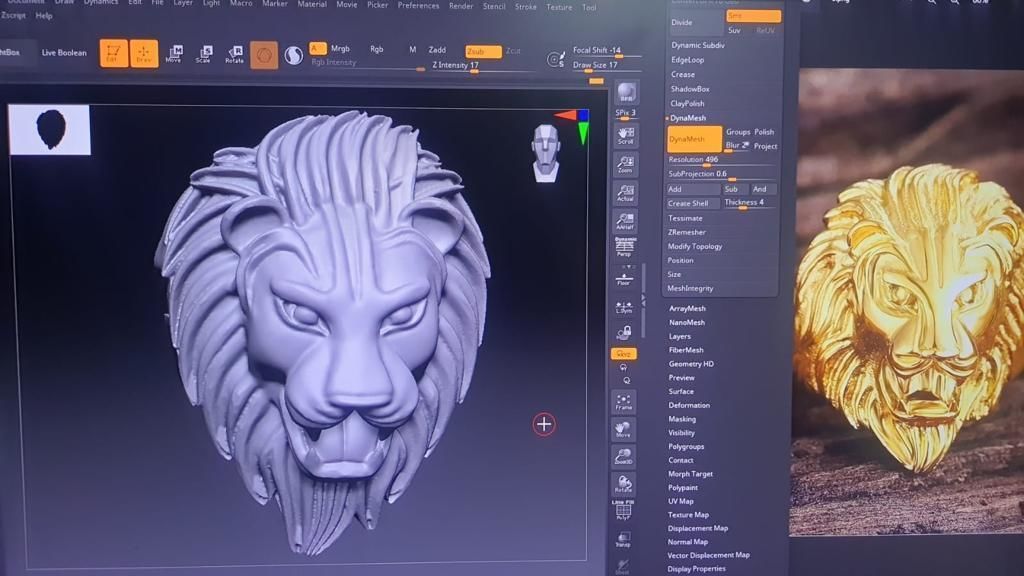This screenshot has width=1024, height=576.
Task: Click the right shelf Move view icon
Action: 623,429
